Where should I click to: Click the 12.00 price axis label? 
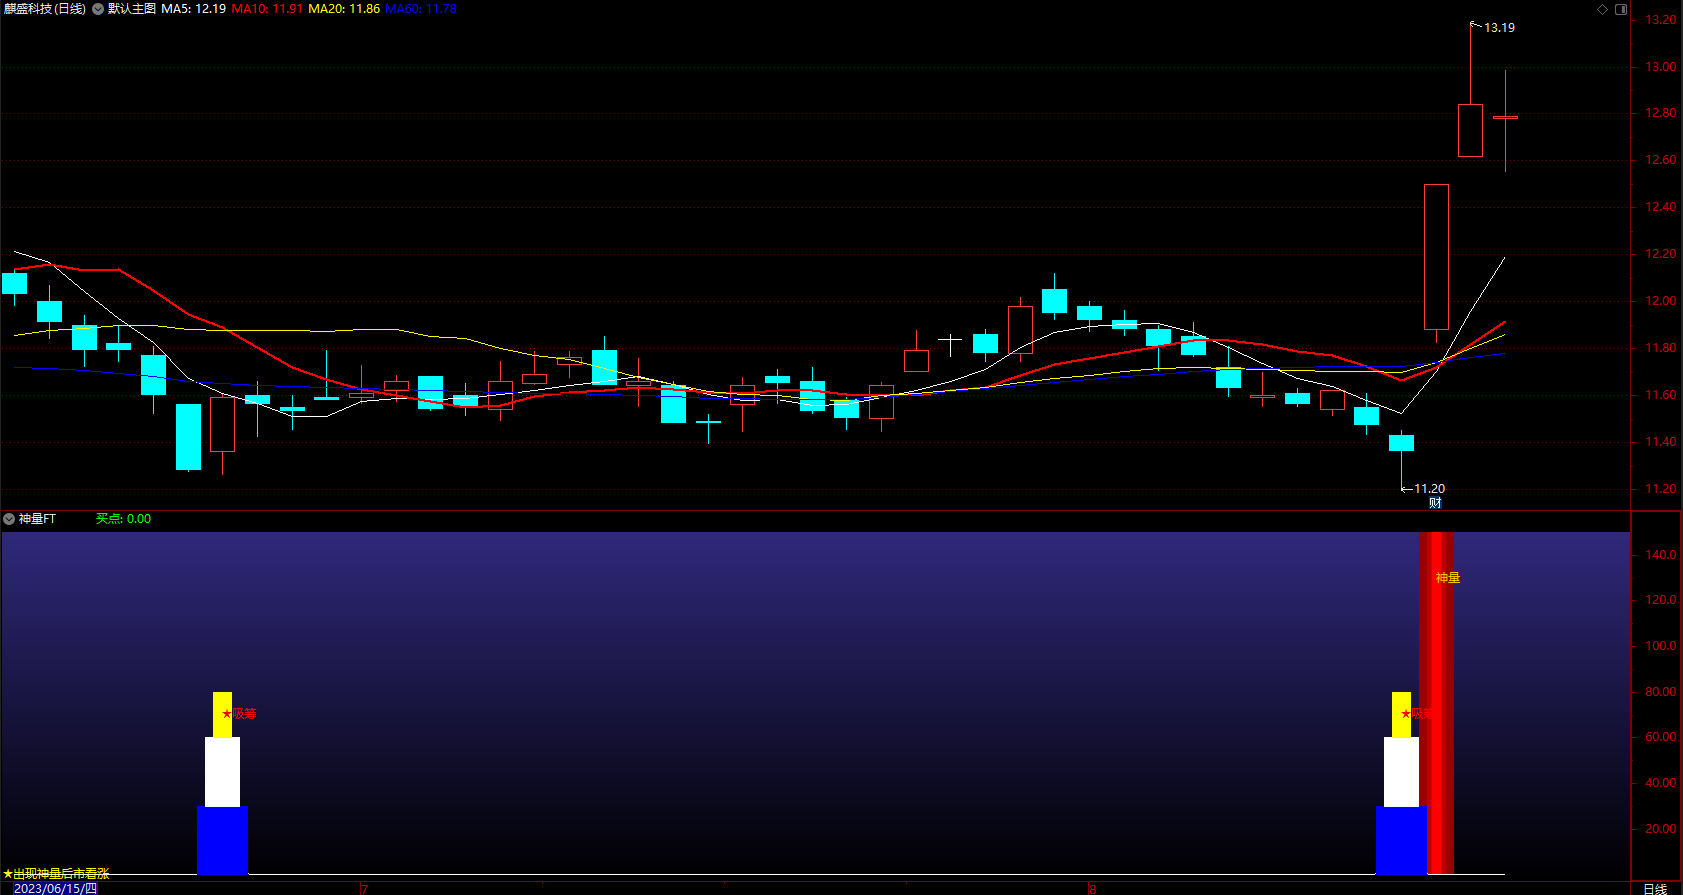click(1662, 301)
